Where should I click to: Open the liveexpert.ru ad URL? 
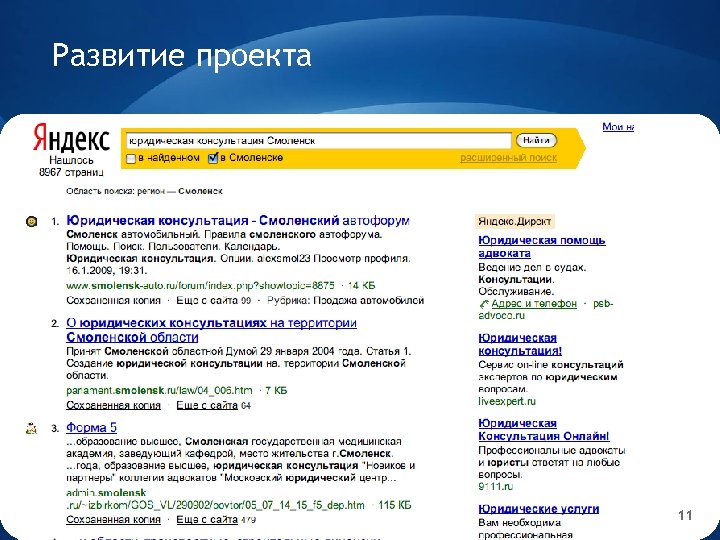[x=507, y=401]
